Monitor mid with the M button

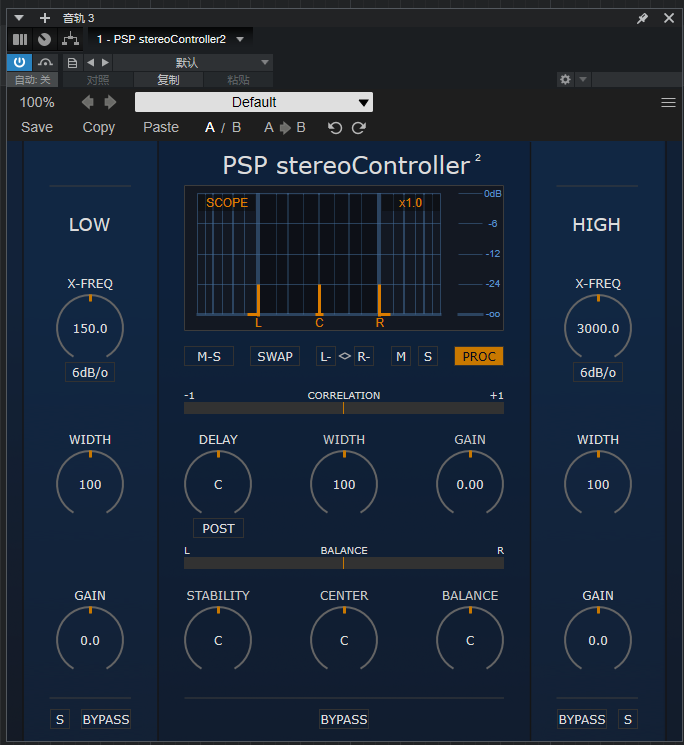(401, 356)
